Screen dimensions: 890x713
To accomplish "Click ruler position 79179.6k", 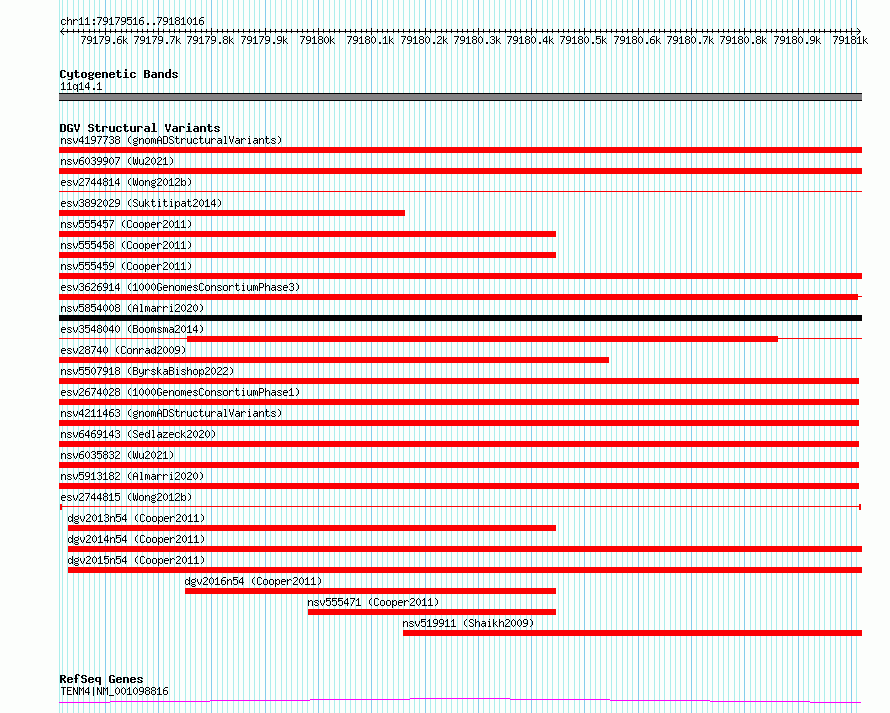I will (104, 40).
